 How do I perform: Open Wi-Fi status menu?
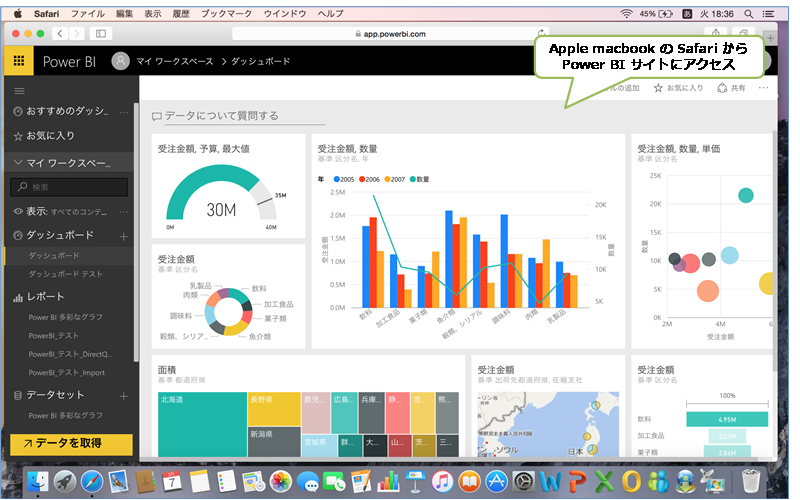pos(626,14)
